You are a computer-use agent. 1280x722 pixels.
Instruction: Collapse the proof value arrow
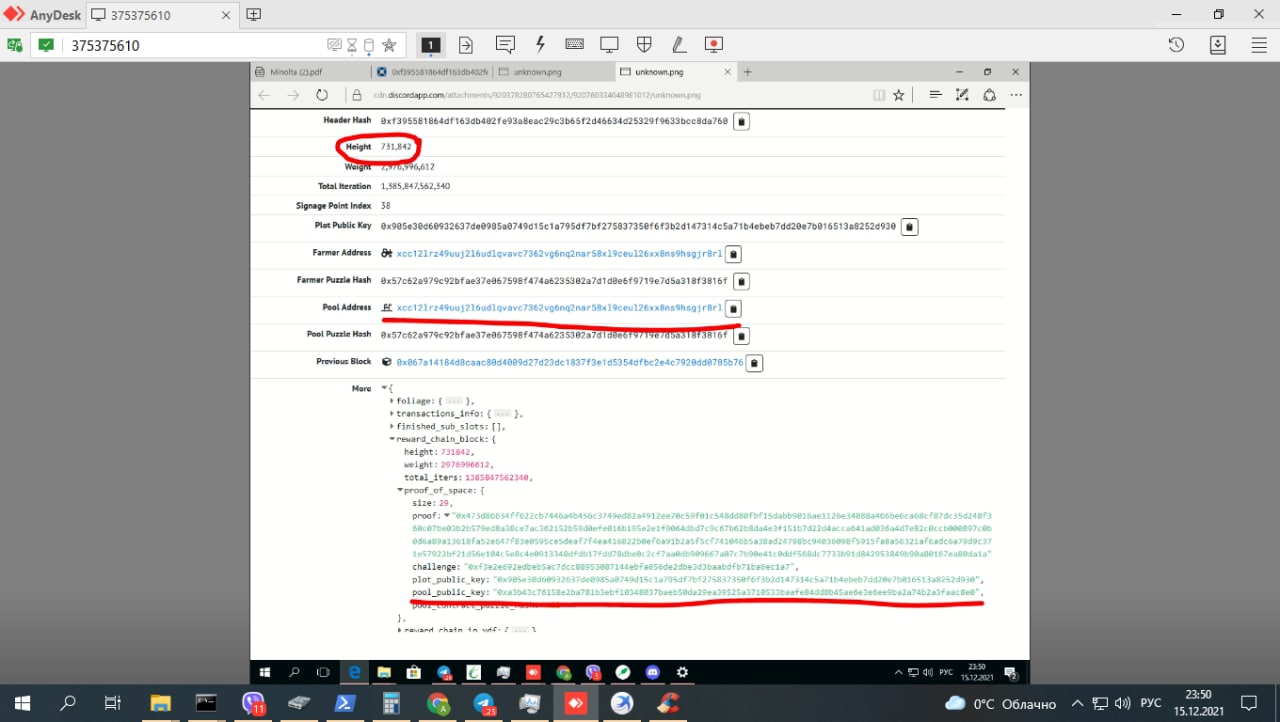(447, 515)
